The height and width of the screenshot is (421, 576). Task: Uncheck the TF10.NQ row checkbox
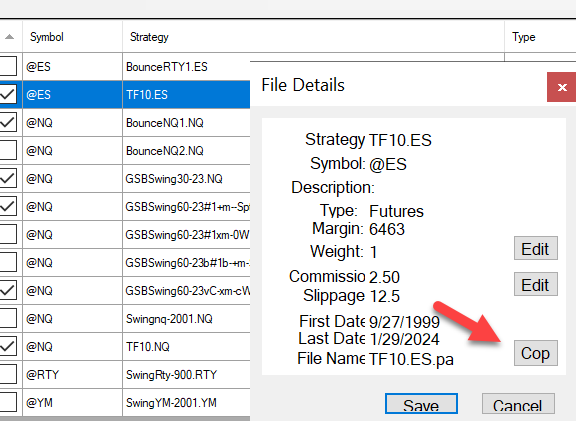[x=8, y=346]
